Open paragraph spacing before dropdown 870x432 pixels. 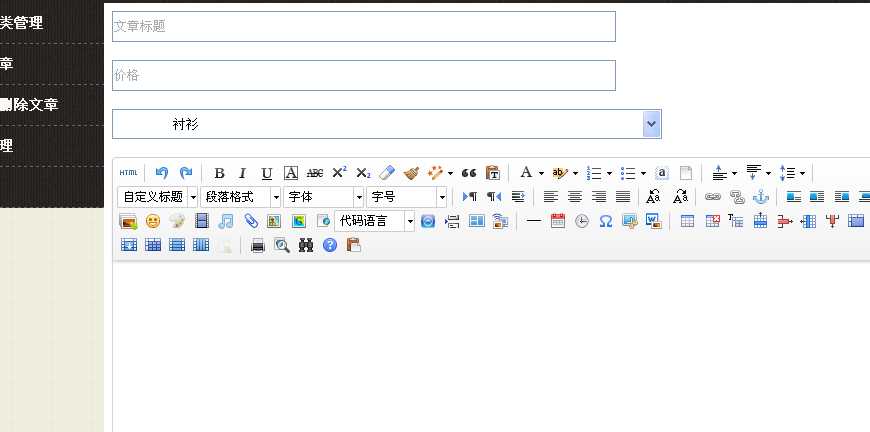point(735,174)
